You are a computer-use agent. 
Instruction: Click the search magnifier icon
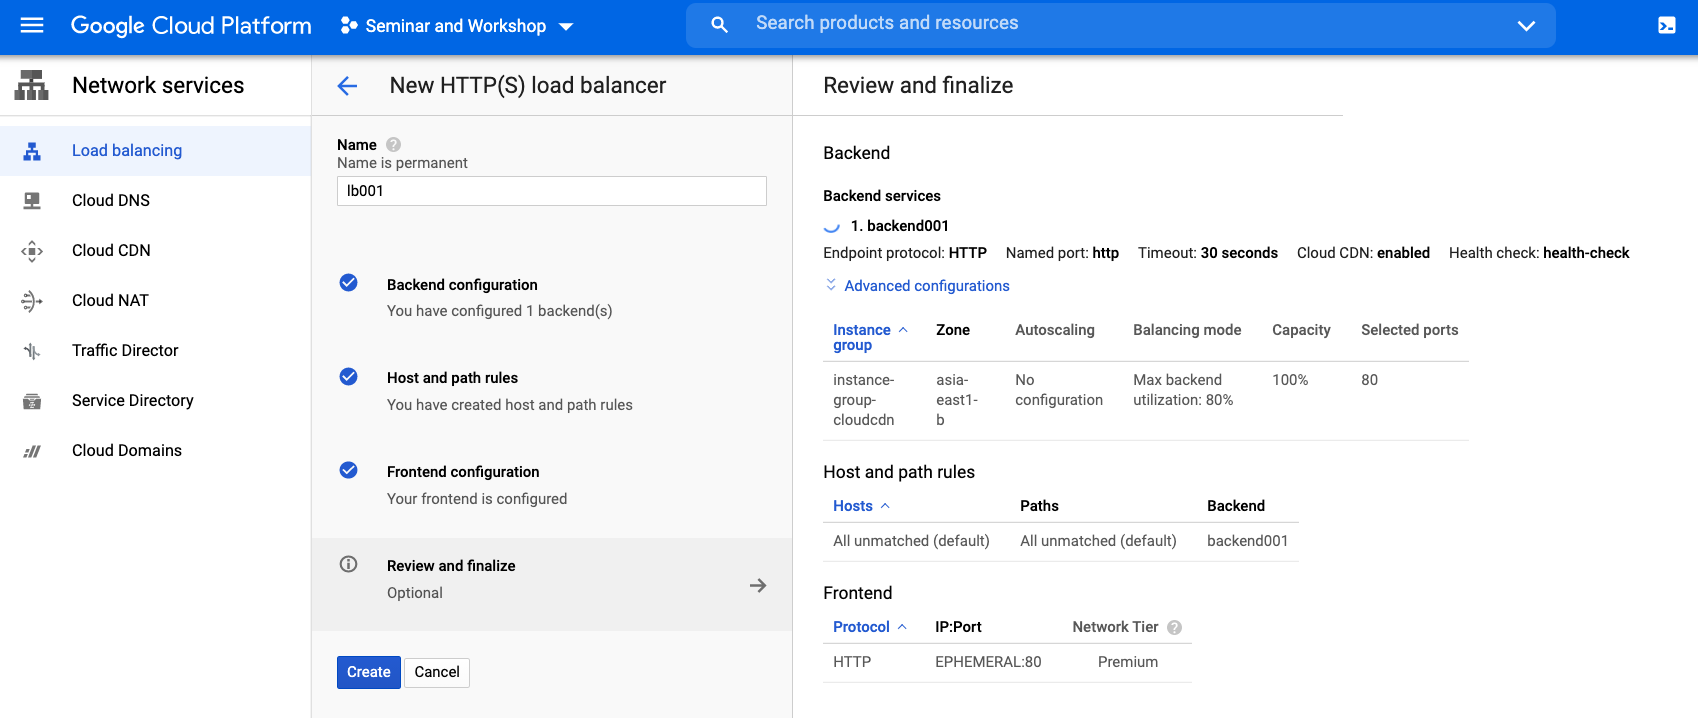[x=719, y=25]
